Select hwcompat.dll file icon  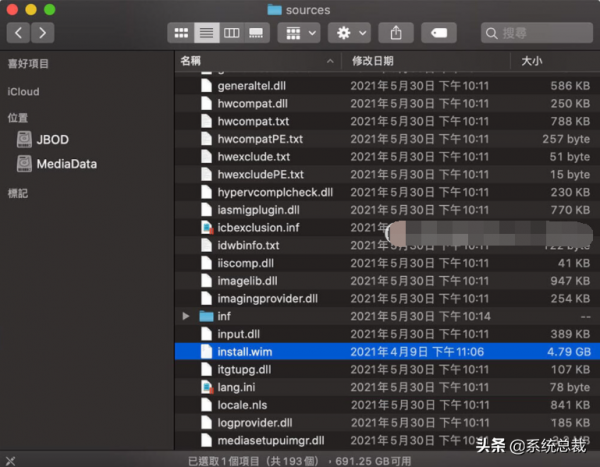point(206,103)
